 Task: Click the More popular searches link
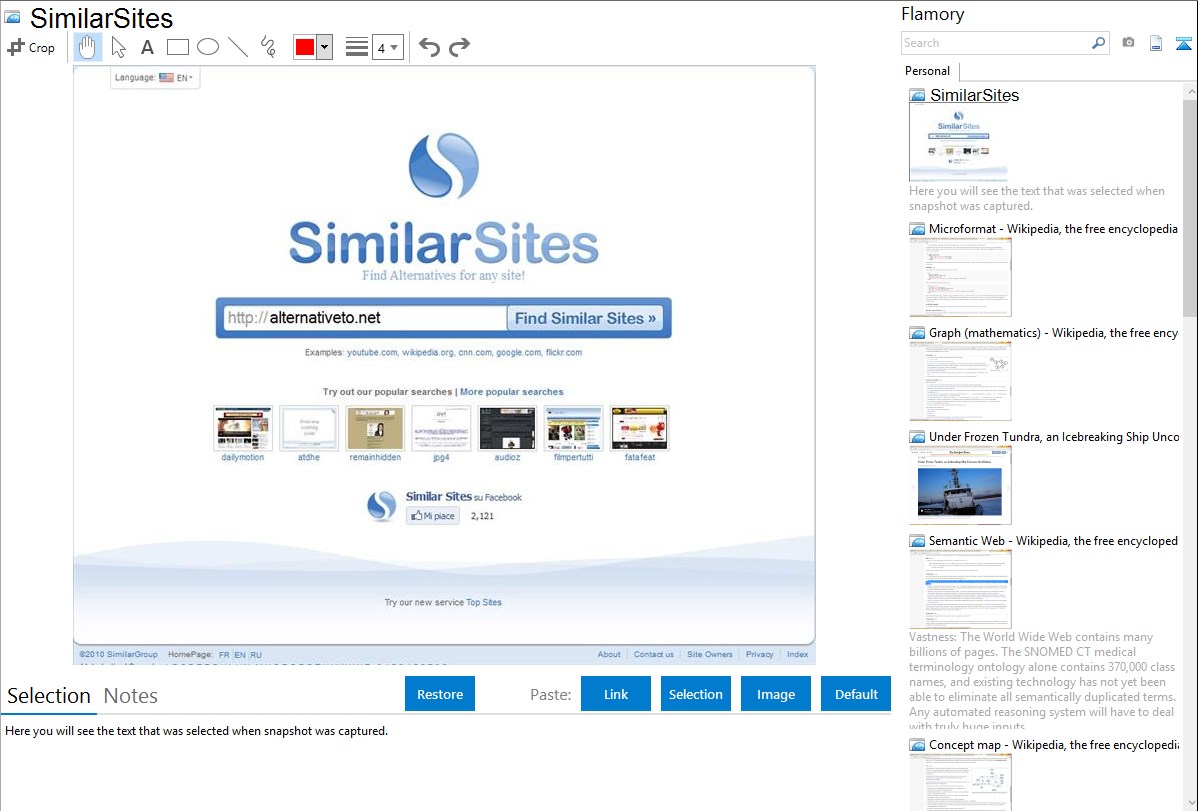tap(511, 391)
